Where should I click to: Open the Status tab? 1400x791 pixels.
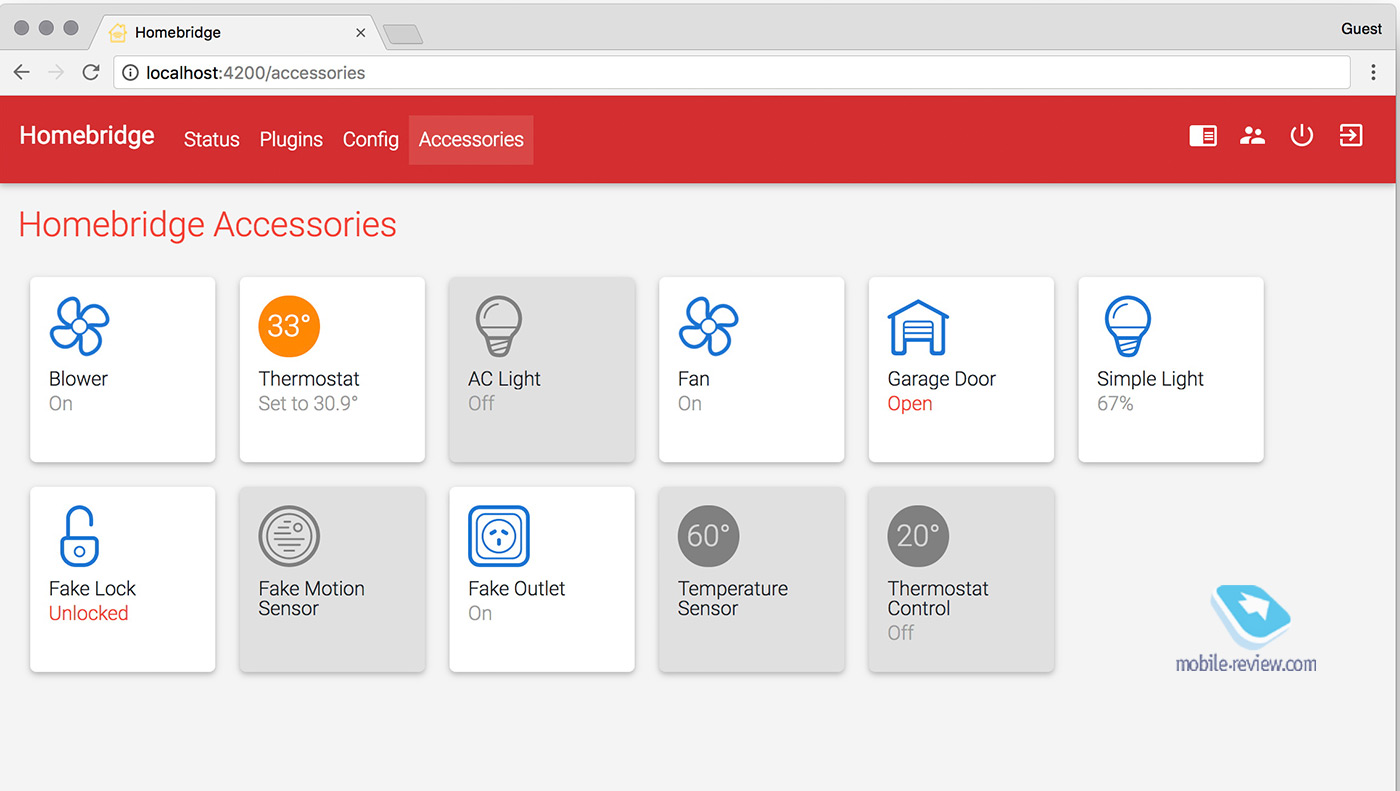point(212,139)
